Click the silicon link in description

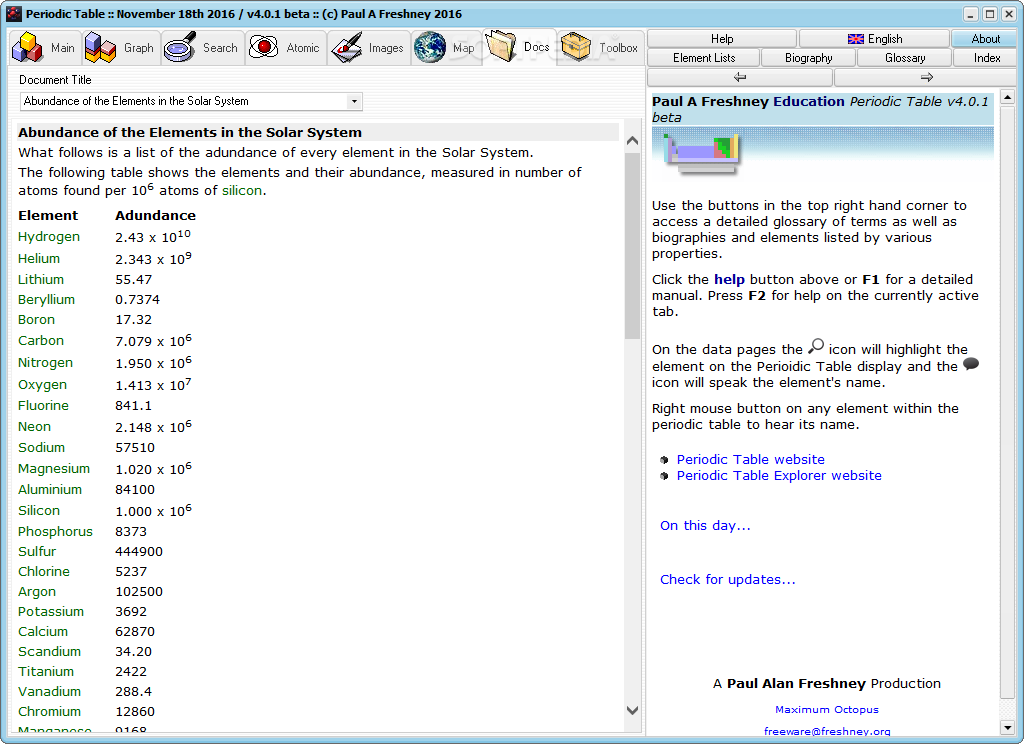point(242,191)
